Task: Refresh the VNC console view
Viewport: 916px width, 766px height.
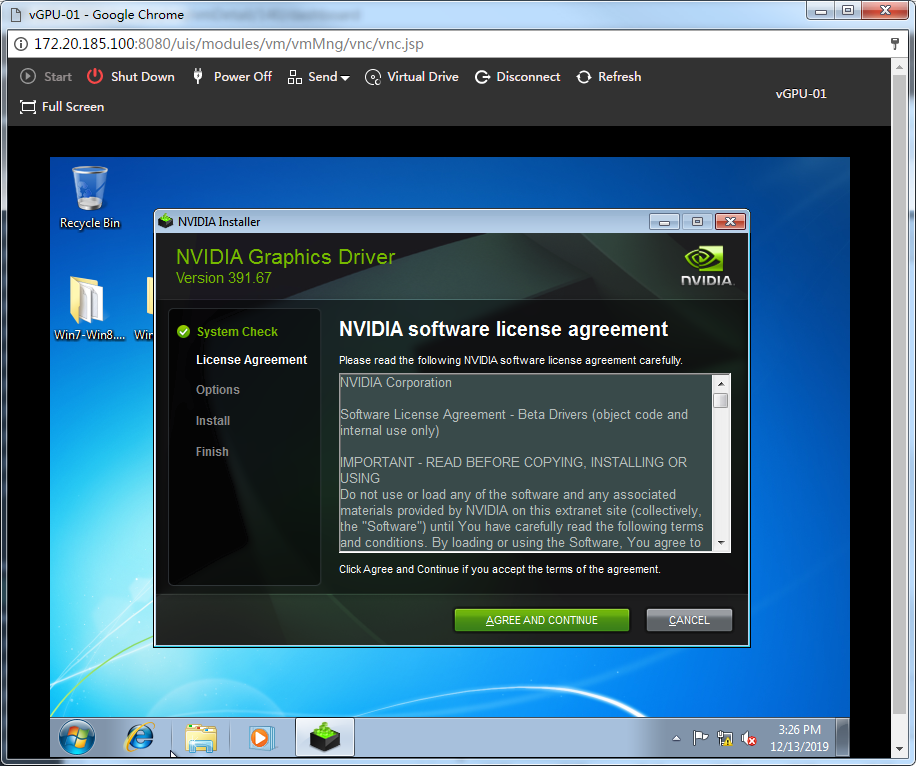Action: pos(608,77)
